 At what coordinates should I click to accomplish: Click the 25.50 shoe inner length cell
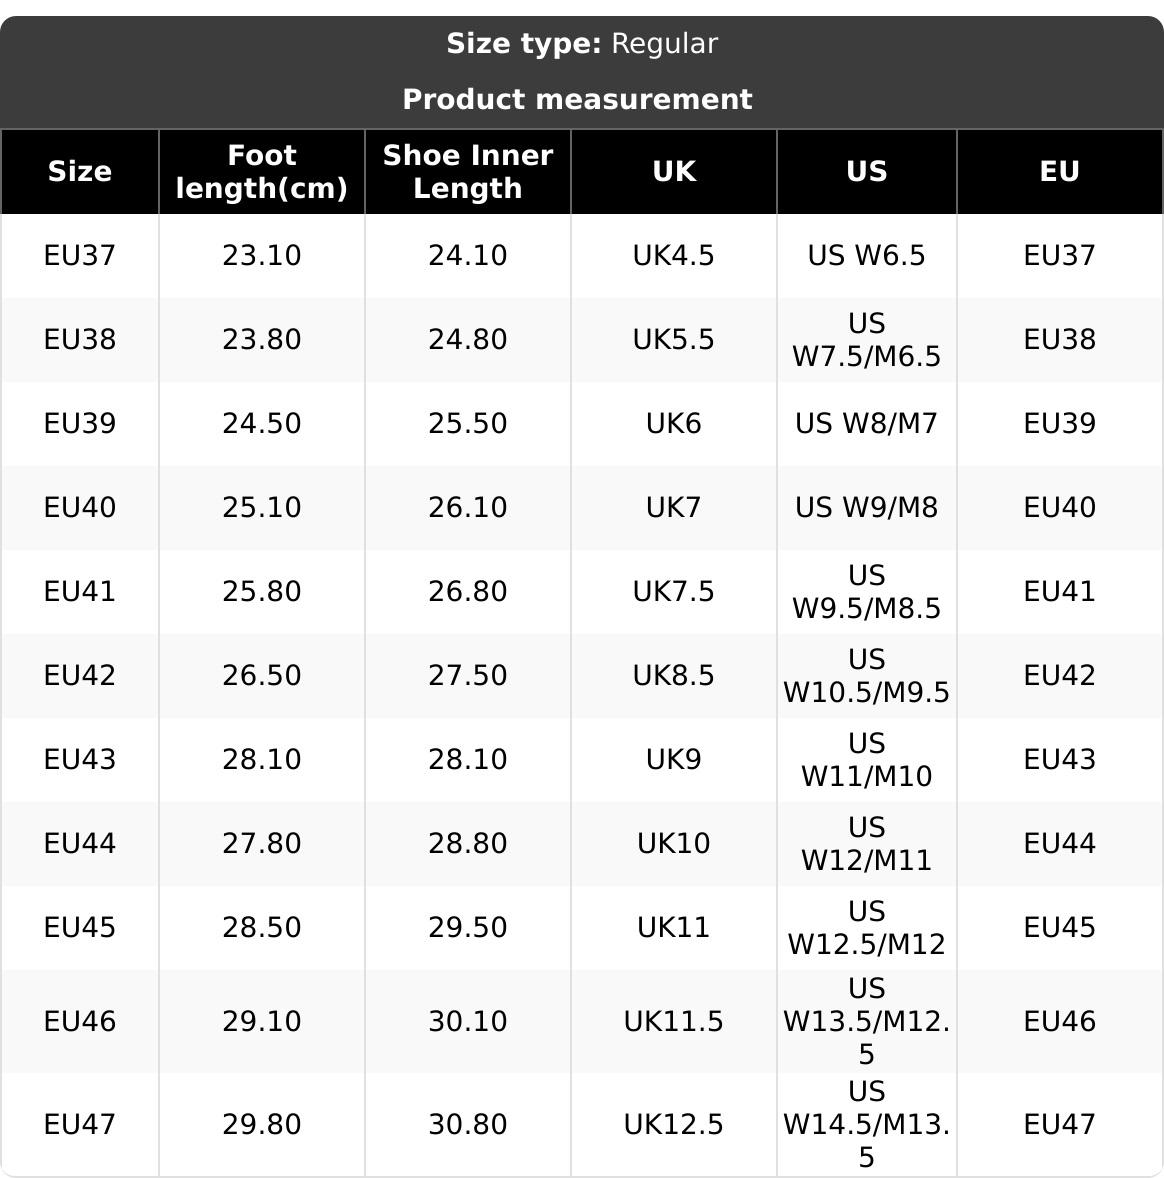pos(468,424)
